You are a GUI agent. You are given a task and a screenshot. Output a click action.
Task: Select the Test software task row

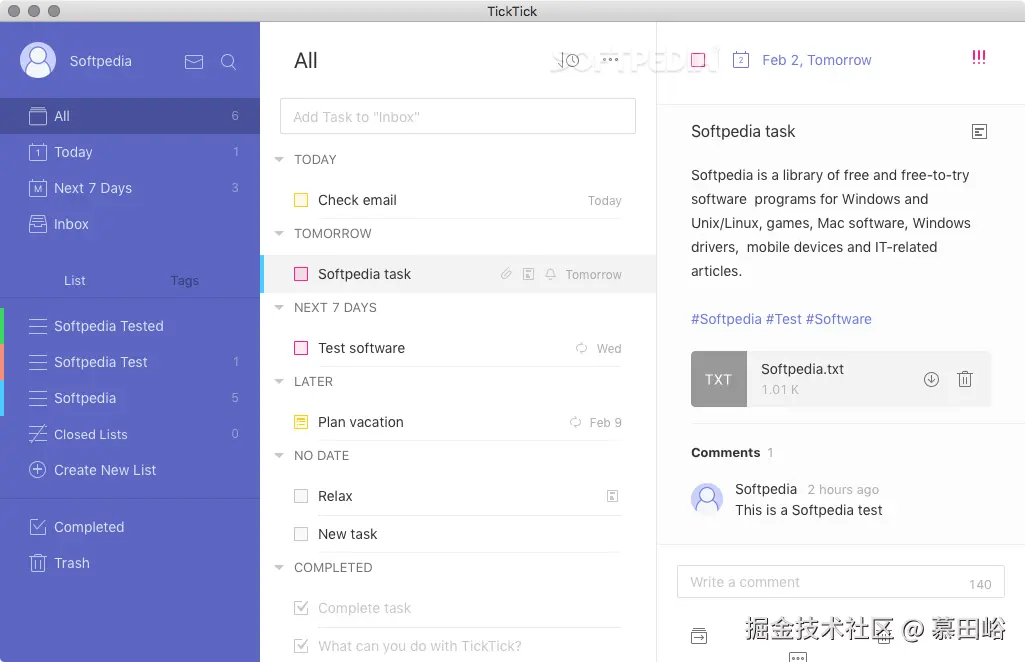(458, 348)
